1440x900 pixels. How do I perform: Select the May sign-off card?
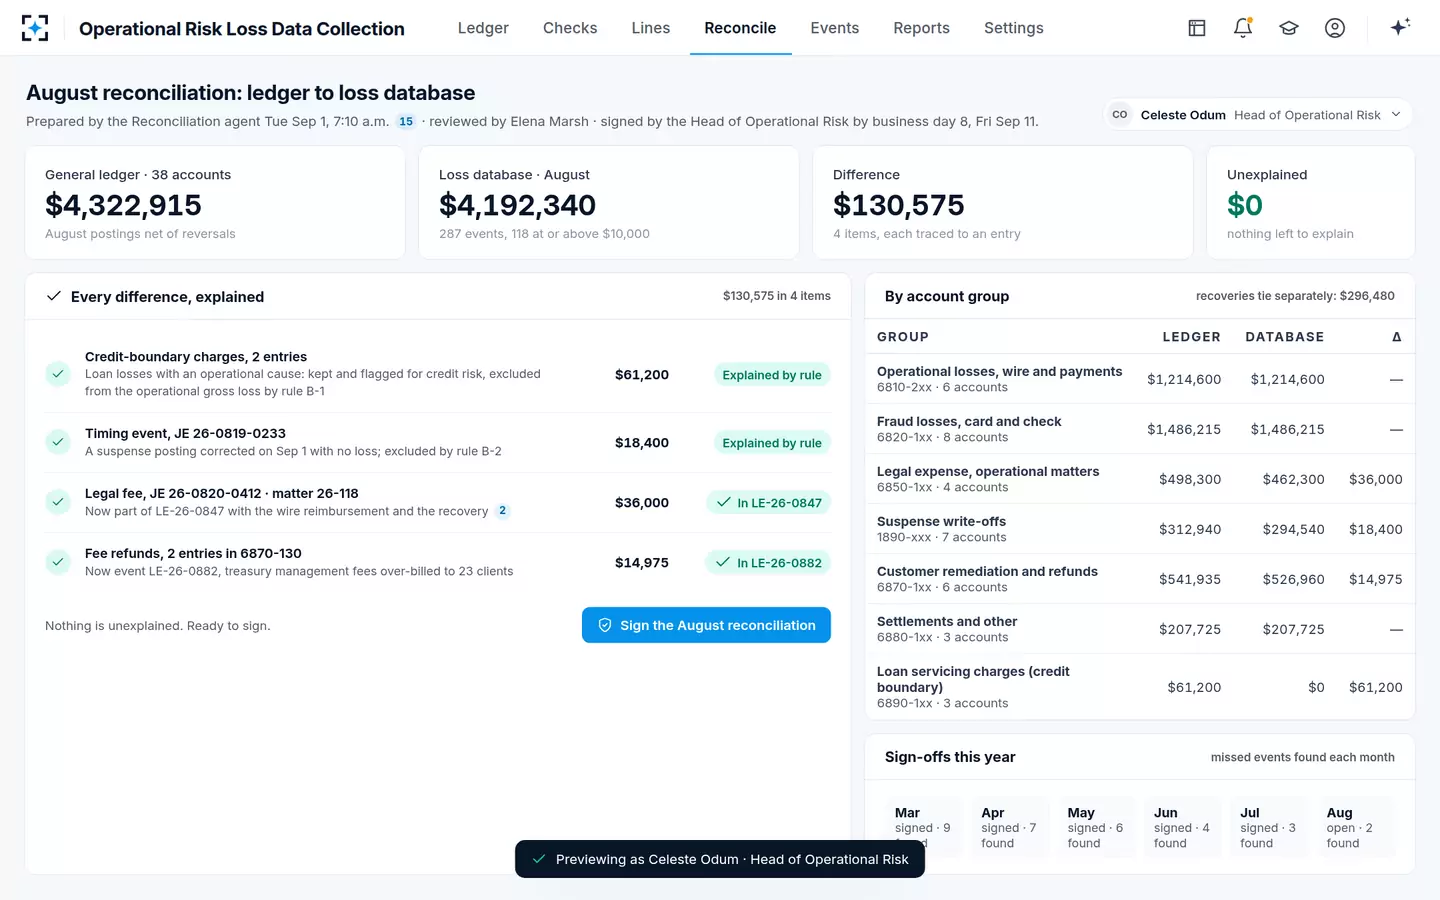[x=1095, y=826]
